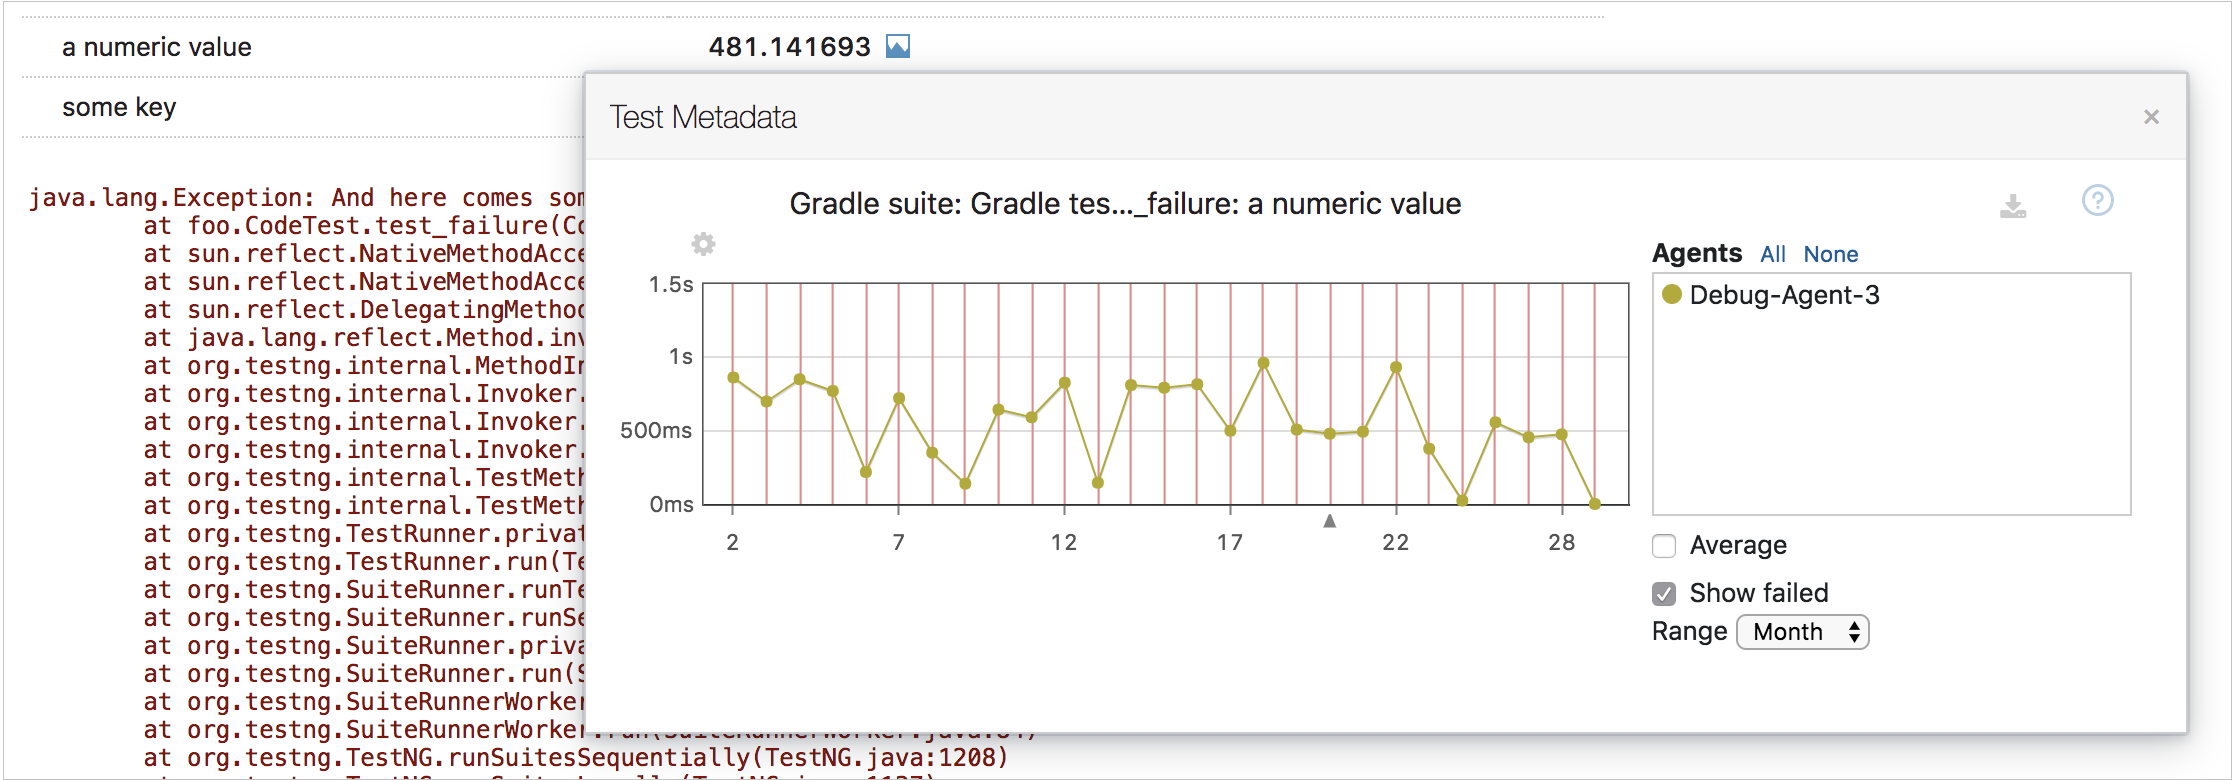Click the last data point at 0ms
Screen dimensions: 2240x780
click(1594, 504)
